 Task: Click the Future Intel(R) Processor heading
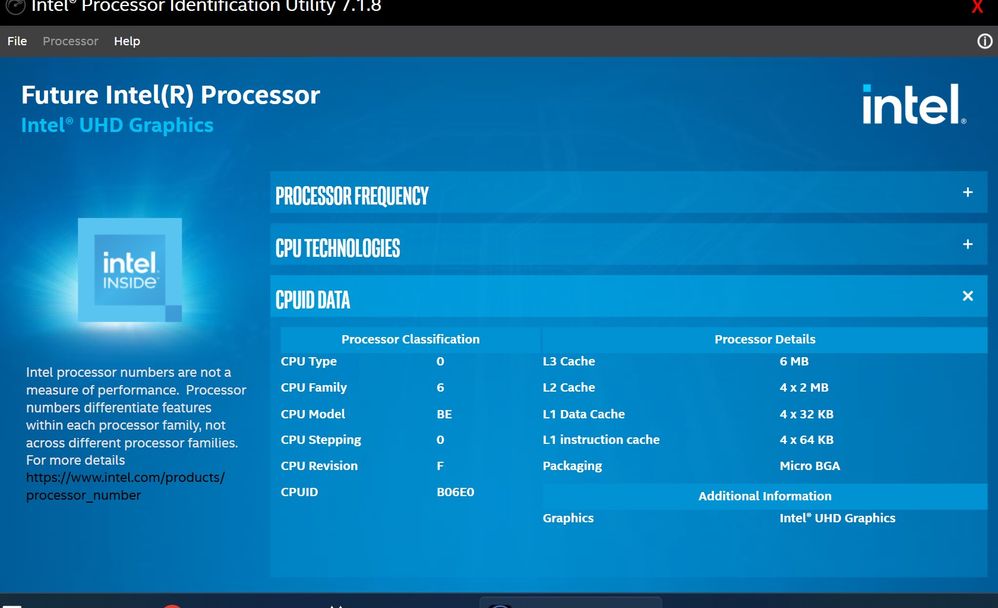(170, 96)
